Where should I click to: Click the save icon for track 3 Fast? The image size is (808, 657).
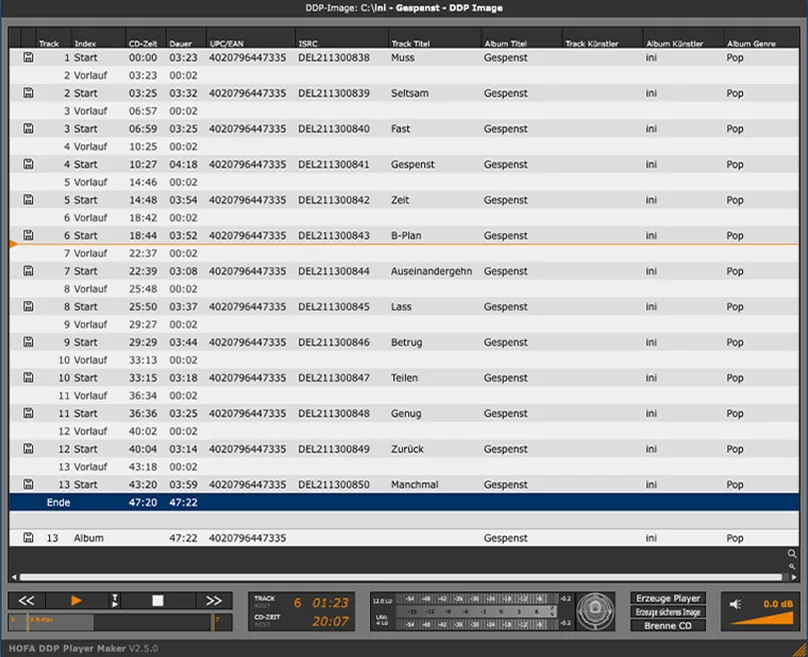(x=28, y=128)
